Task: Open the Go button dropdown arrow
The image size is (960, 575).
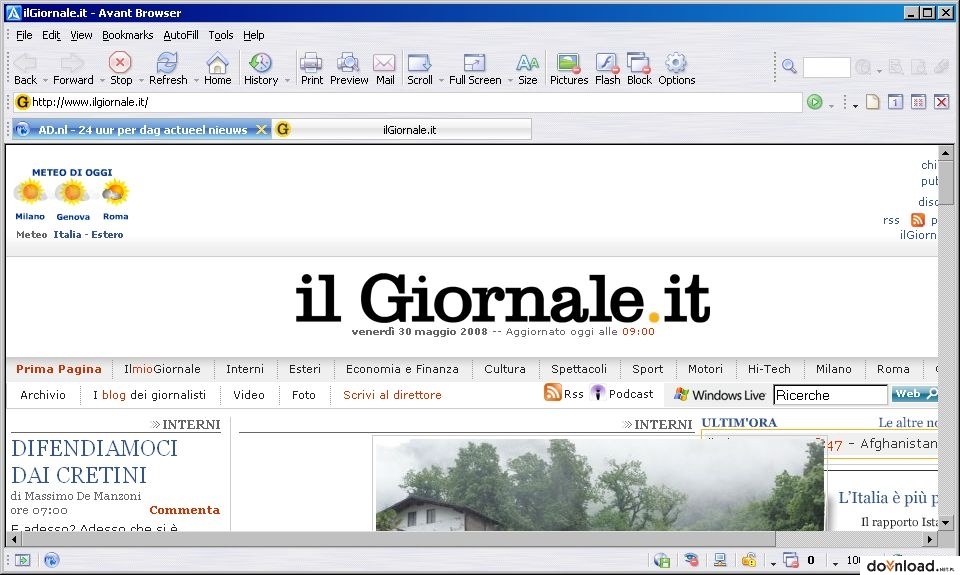Action: [x=831, y=106]
